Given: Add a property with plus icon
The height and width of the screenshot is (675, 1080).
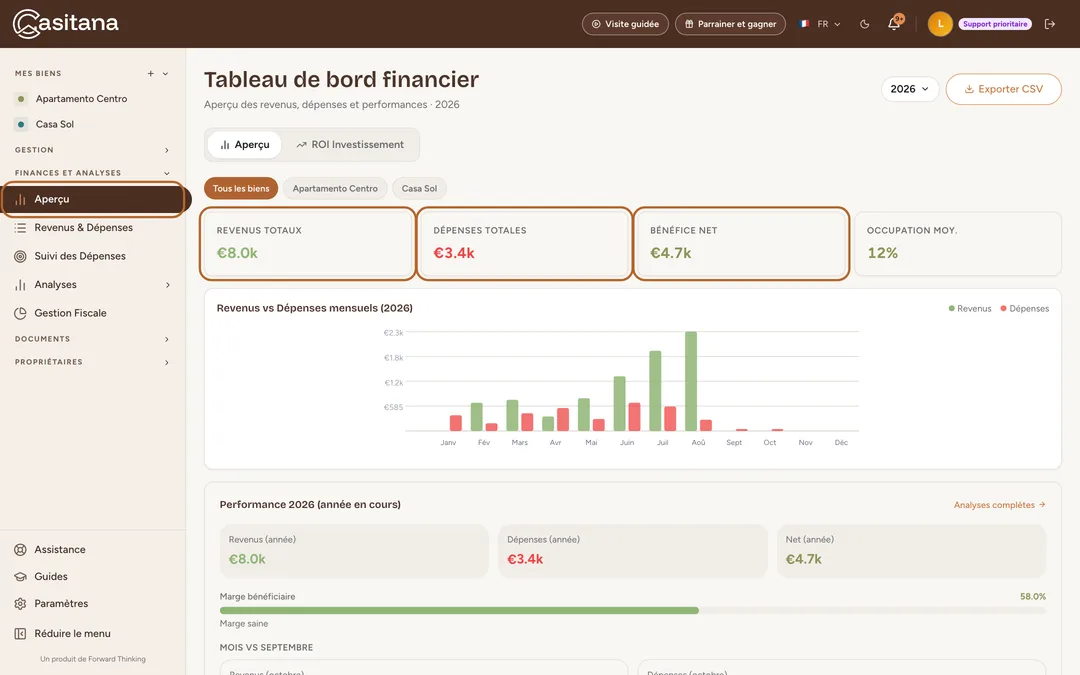Looking at the screenshot, I should click(x=150, y=74).
